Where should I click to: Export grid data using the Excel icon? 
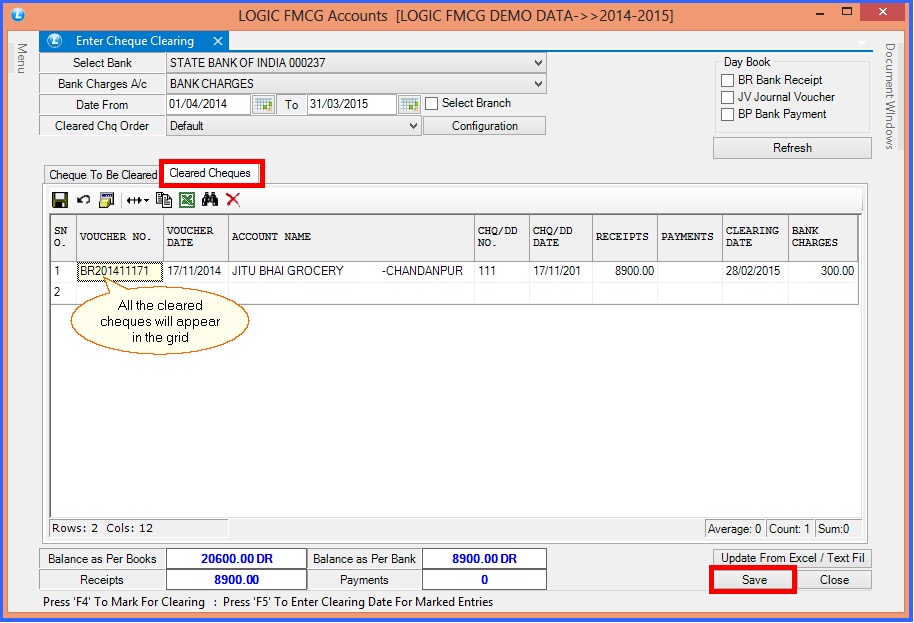coord(189,200)
